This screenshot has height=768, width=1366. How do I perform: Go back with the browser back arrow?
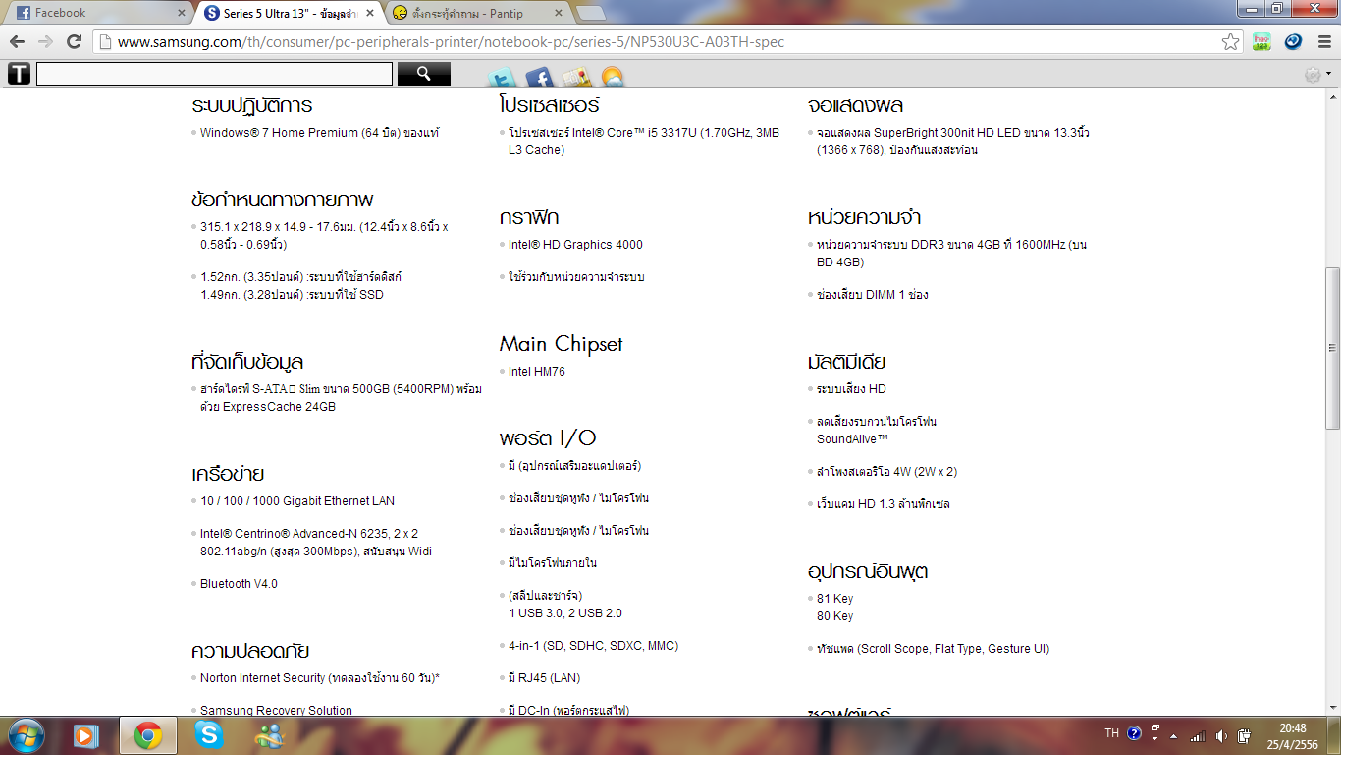[17, 41]
